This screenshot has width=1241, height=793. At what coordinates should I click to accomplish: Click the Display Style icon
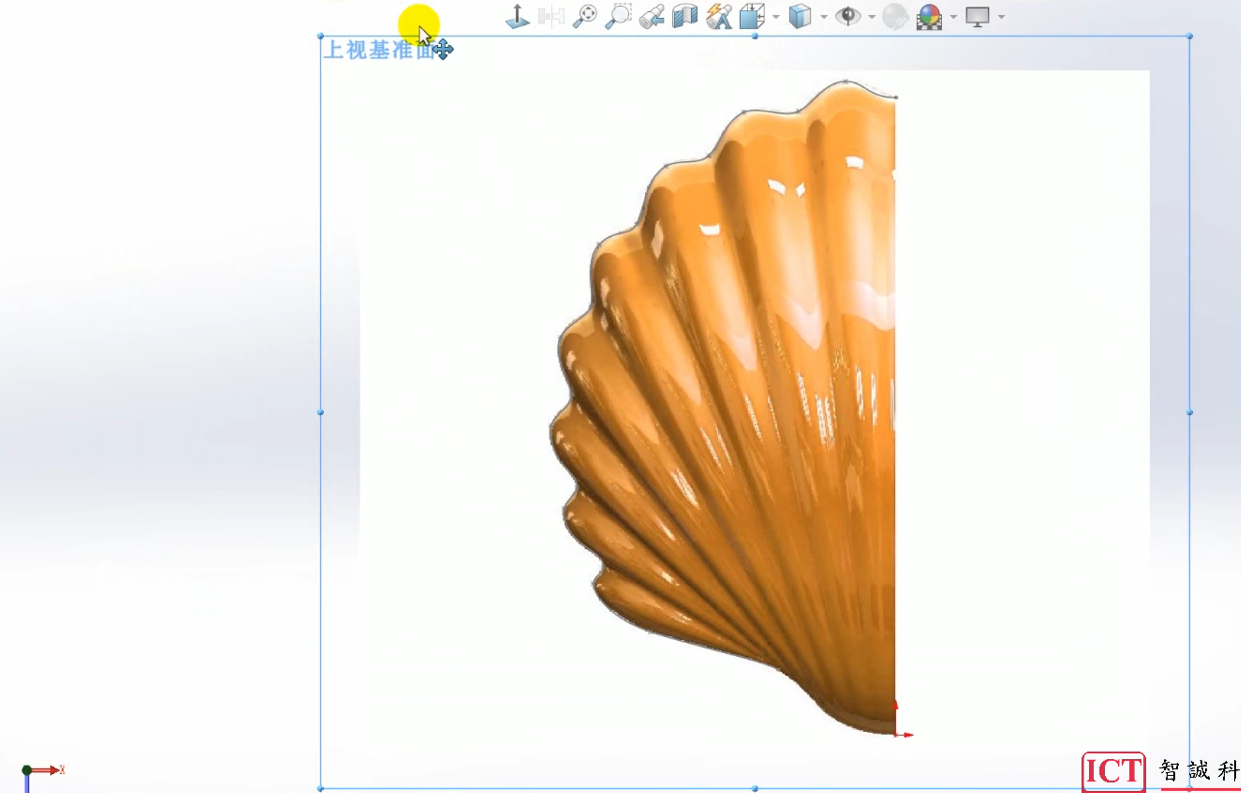800,16
